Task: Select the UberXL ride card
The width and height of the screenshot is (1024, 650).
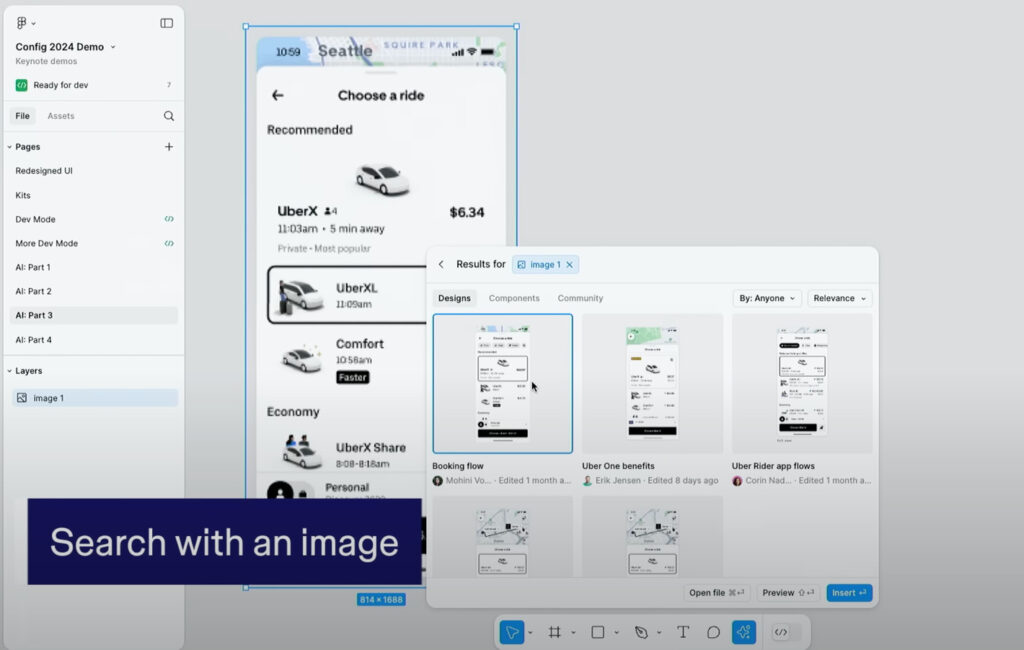Action: click(347, 295)
